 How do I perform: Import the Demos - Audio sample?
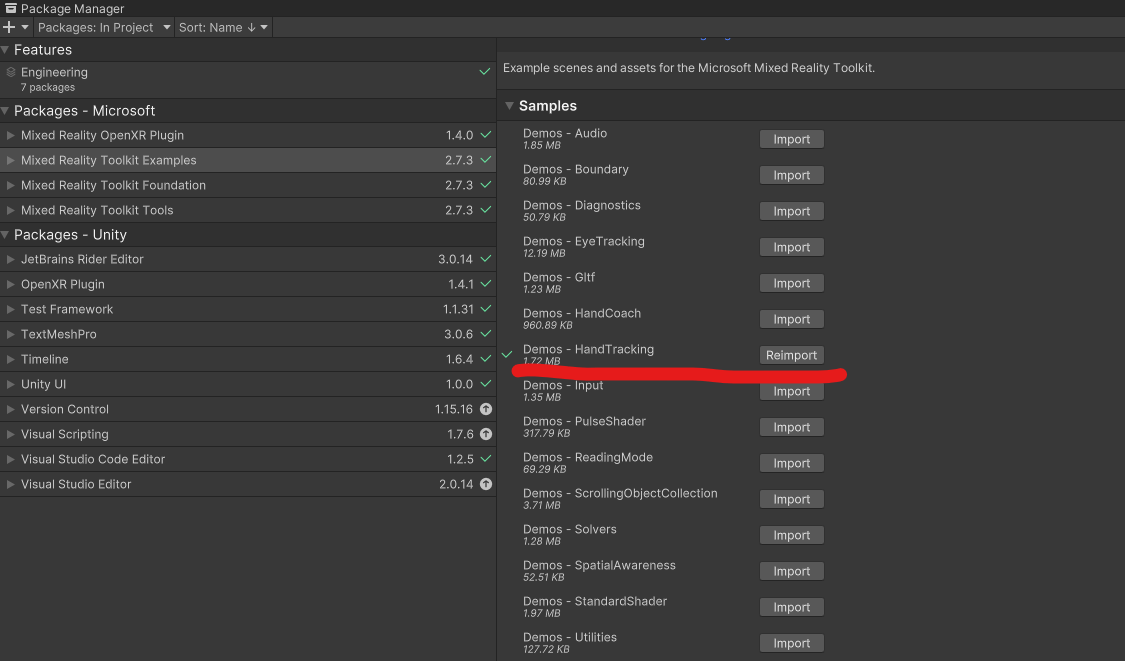(x=791, y=139)
